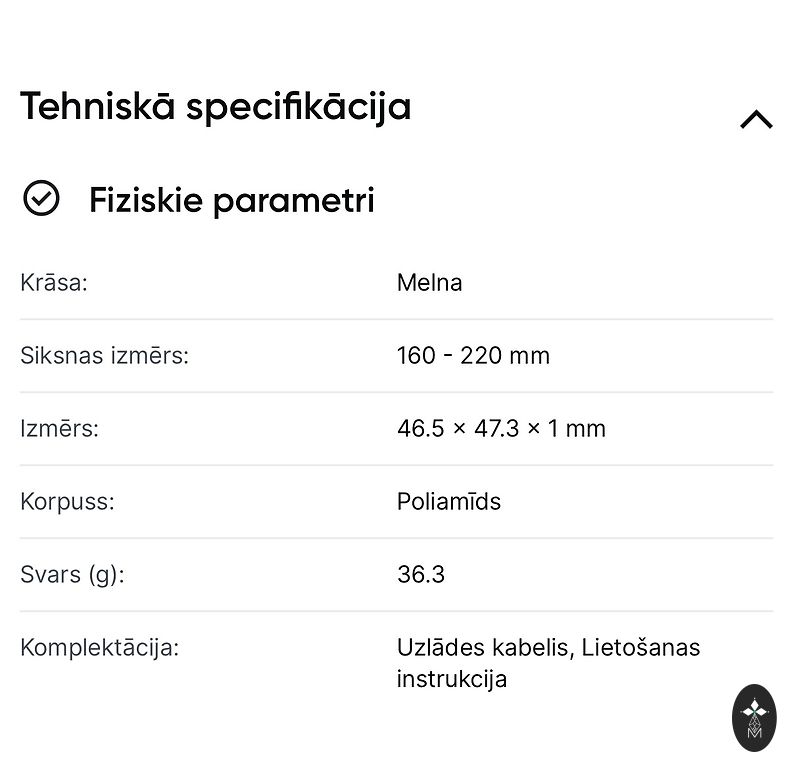793x768 pixels.
Task: Select the 36.3 weight value
Action: 420,574
